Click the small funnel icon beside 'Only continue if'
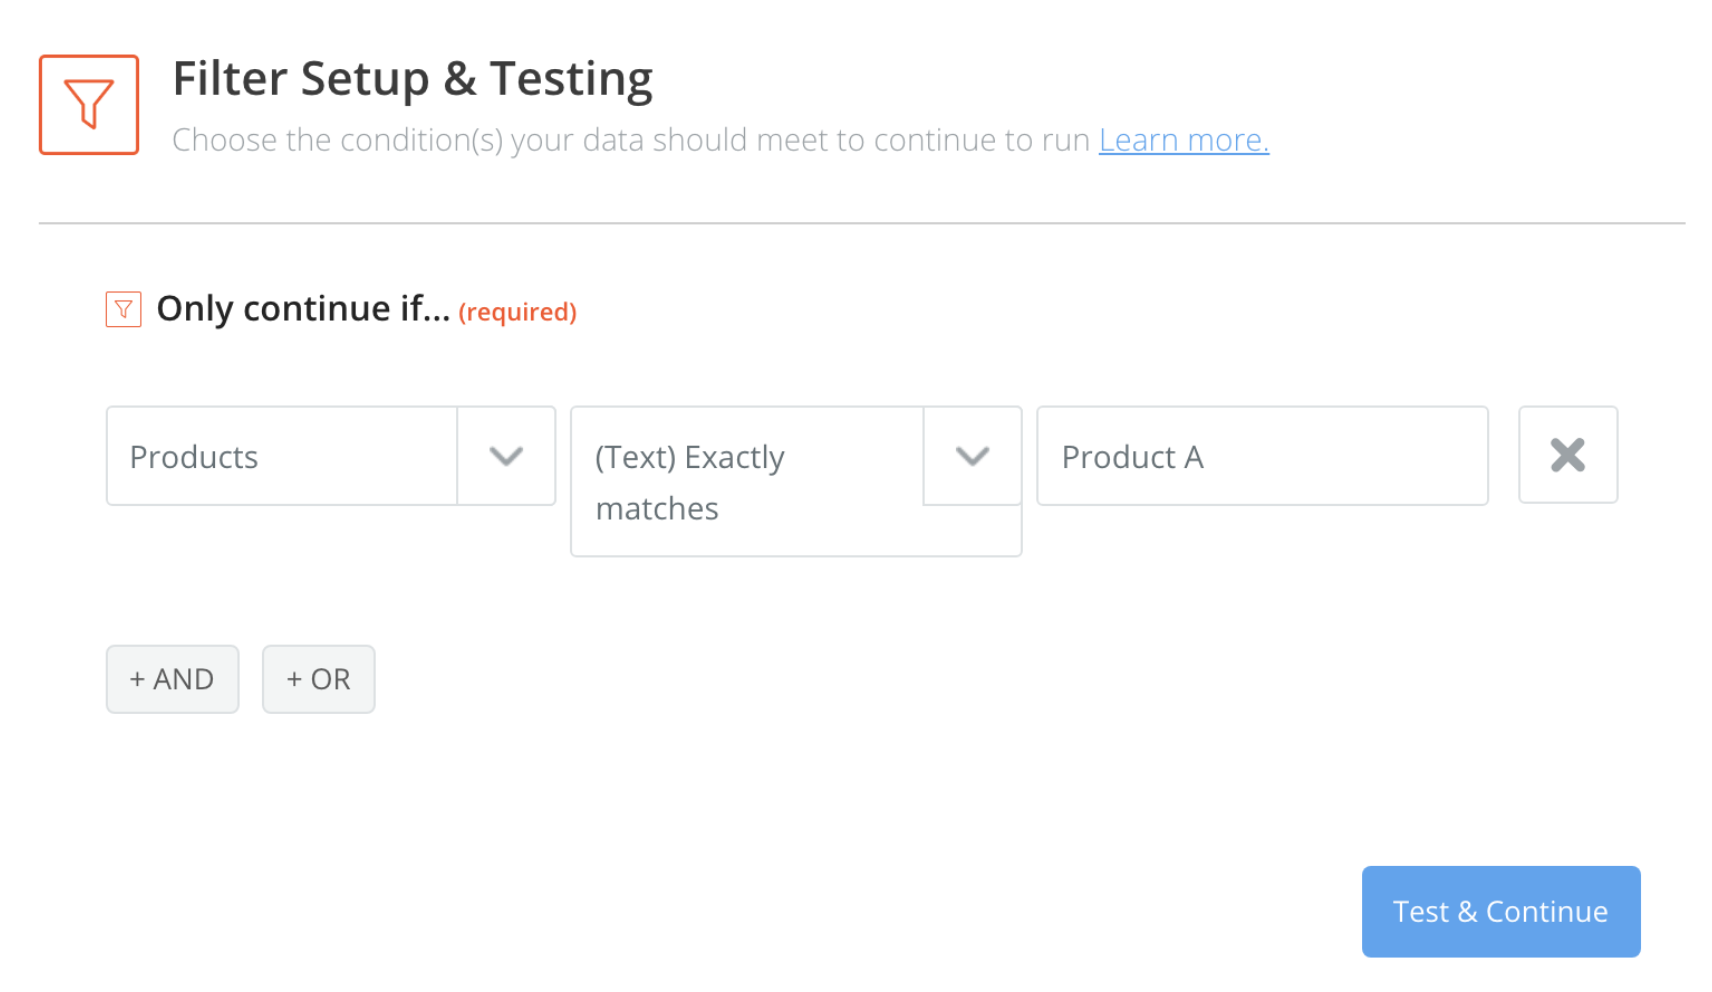 click(x=124, y=310)
